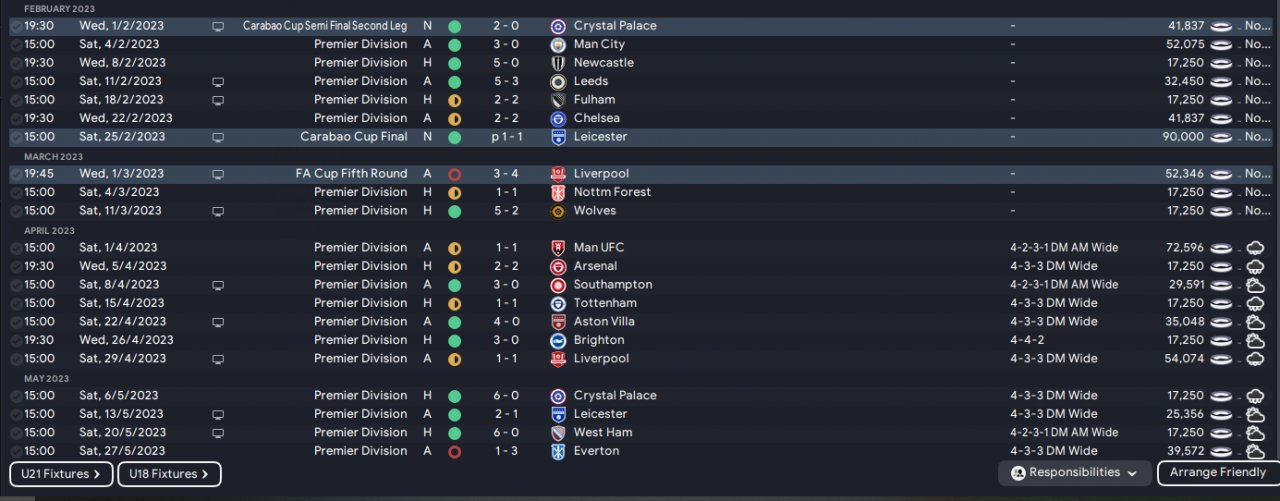This screenshot has height=501, width=1280.
Task: Toggle checkmark for Crystal Palace 1/2/2023 fixture
Action: [x=15, y=27]
